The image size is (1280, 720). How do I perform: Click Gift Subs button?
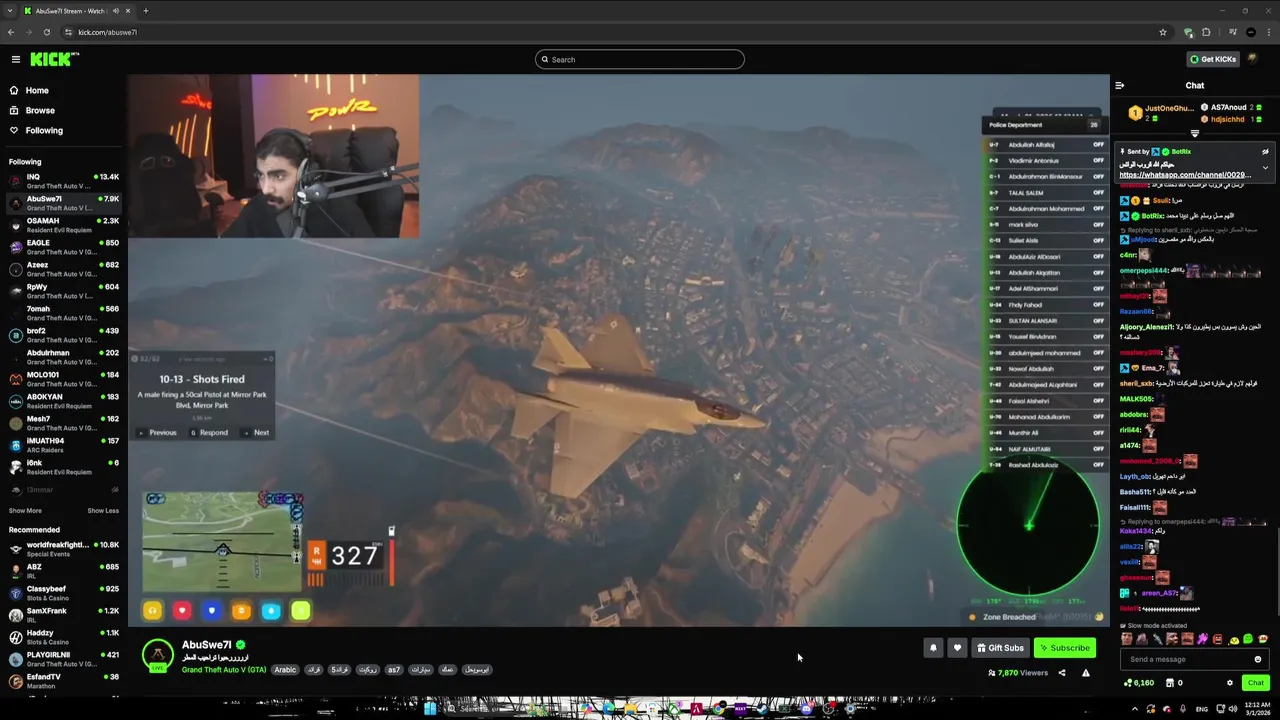(x=1000, y=648)
